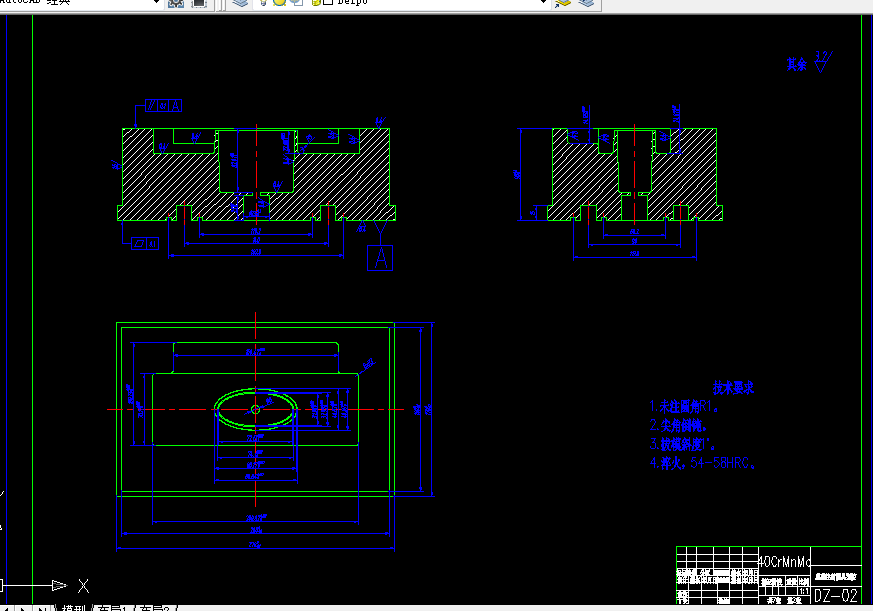
Task: Toggle the layer freeze sun icon
Action: [x=279, y=2]
